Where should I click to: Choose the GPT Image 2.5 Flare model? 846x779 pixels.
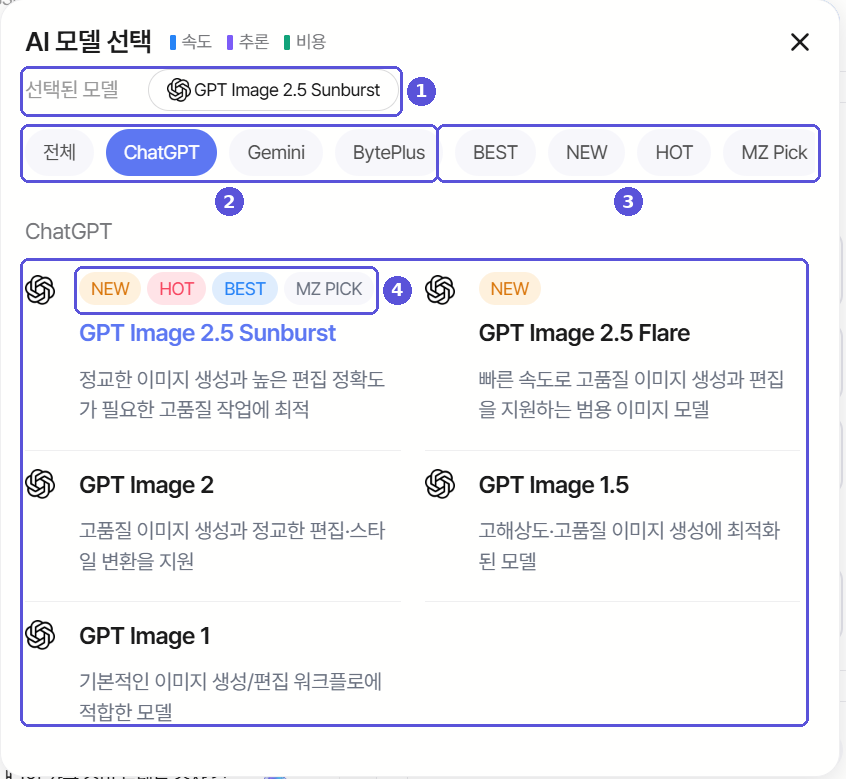click(584, 333)
